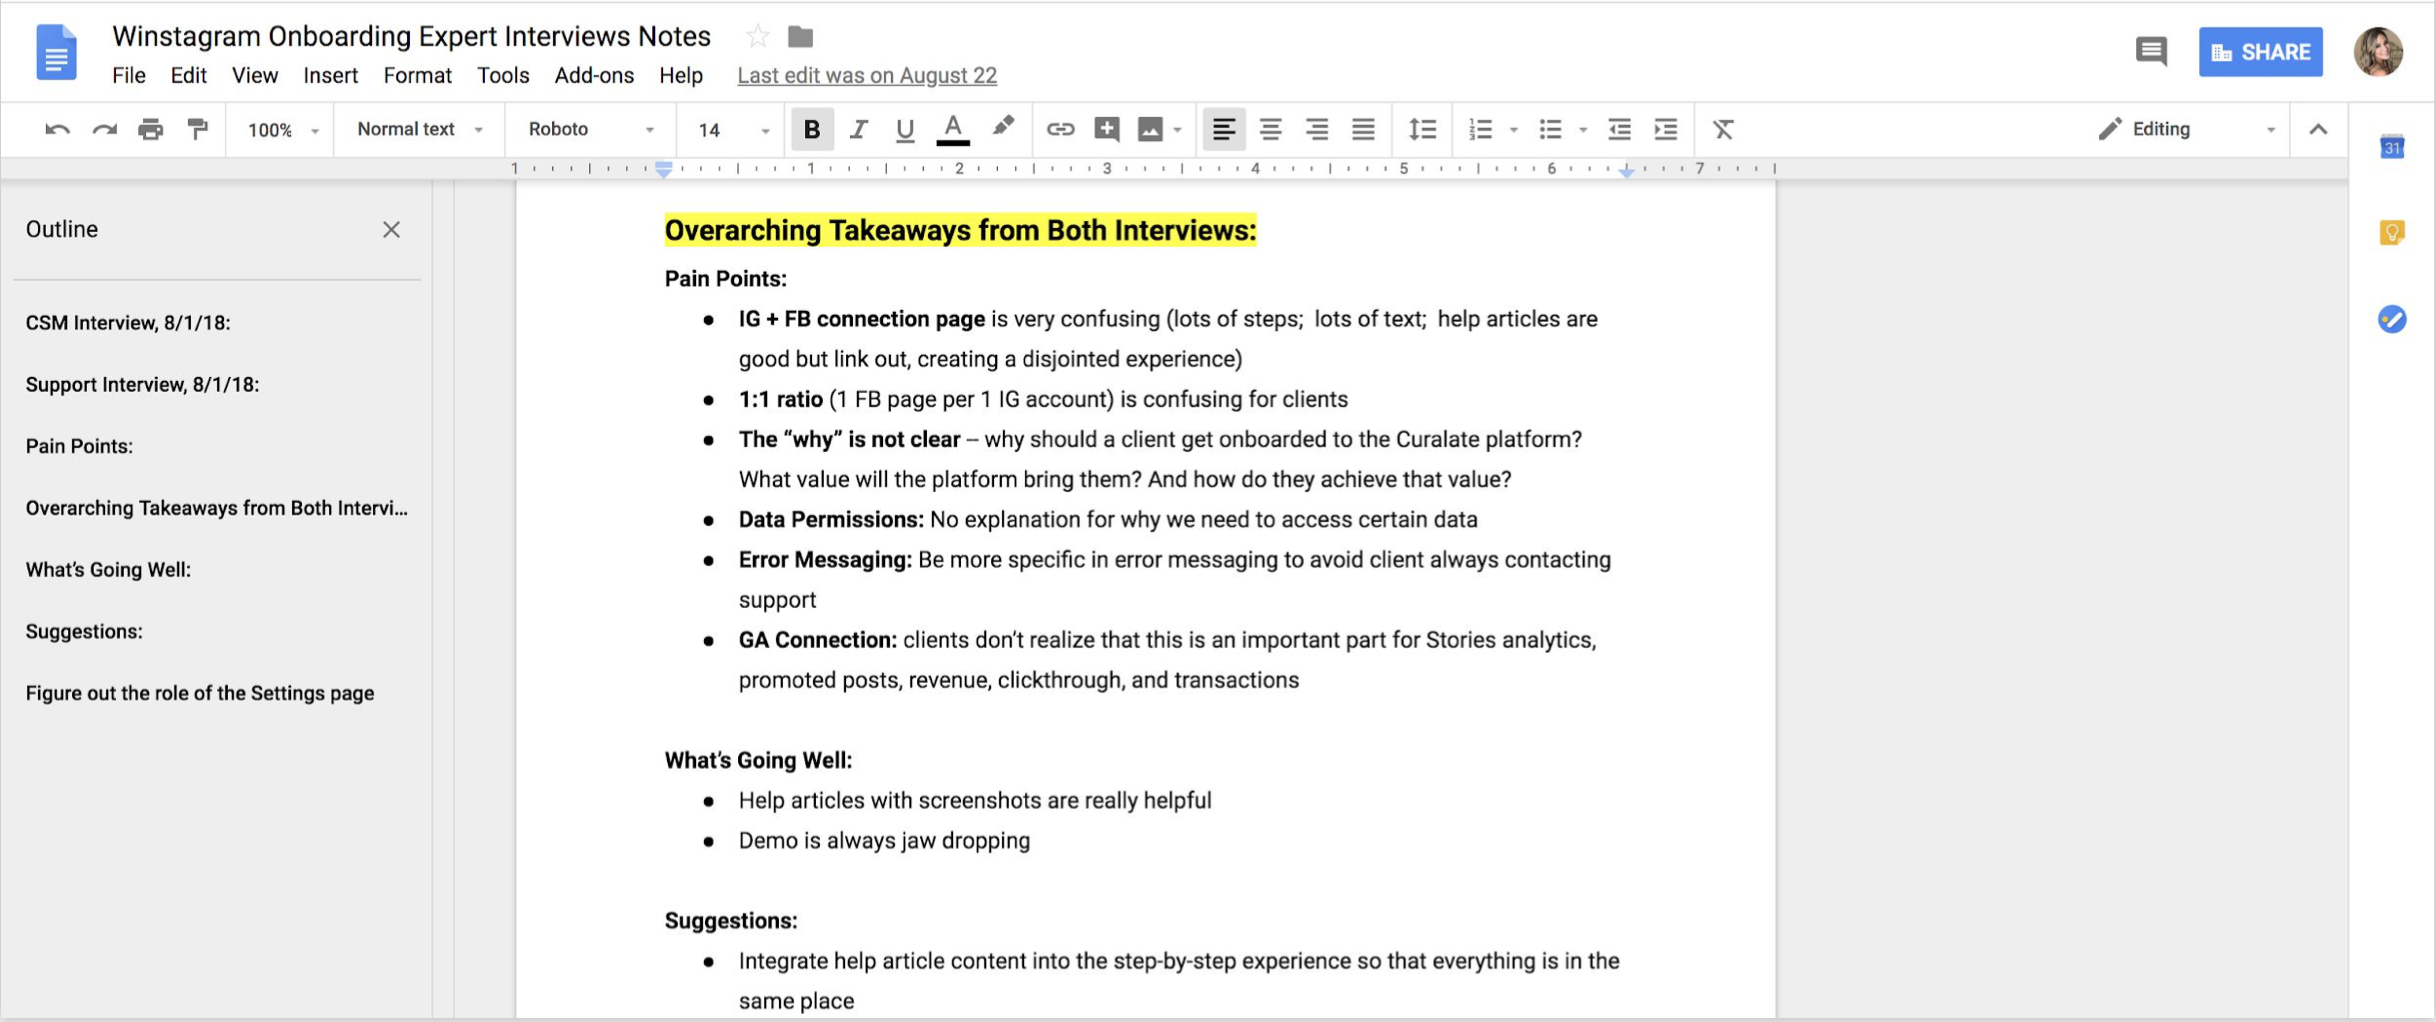Open the Help menu
2436x1022 pixels.
[681, 76]
